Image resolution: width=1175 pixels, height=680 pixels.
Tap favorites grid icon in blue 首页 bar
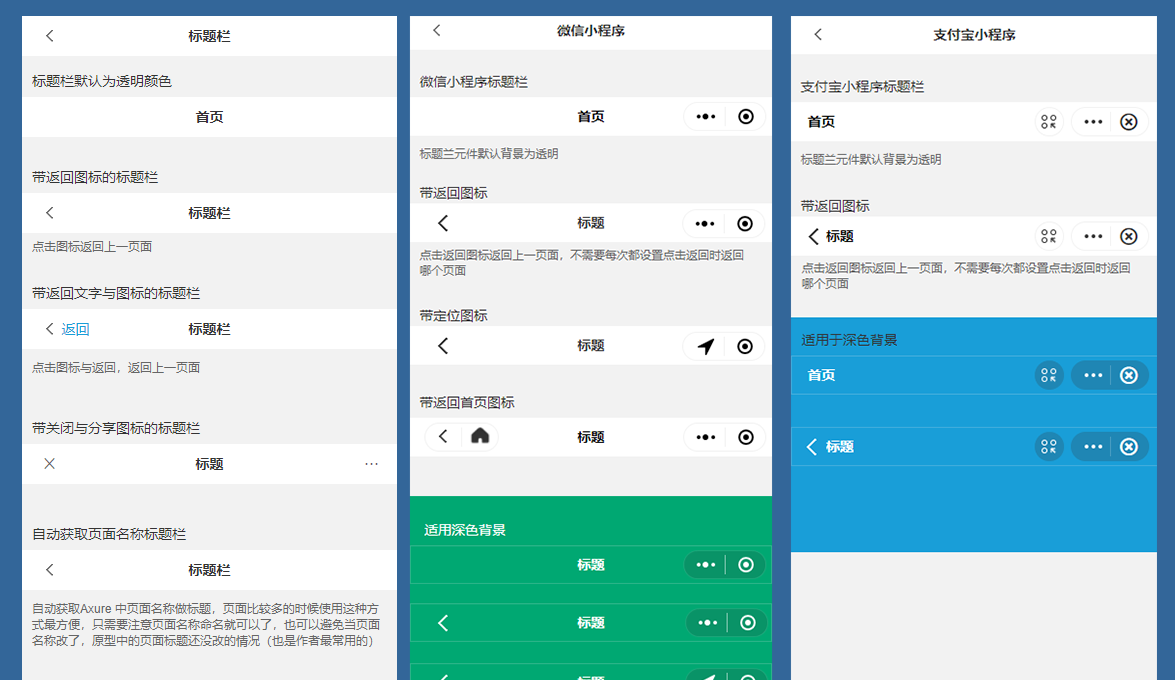1048,375
